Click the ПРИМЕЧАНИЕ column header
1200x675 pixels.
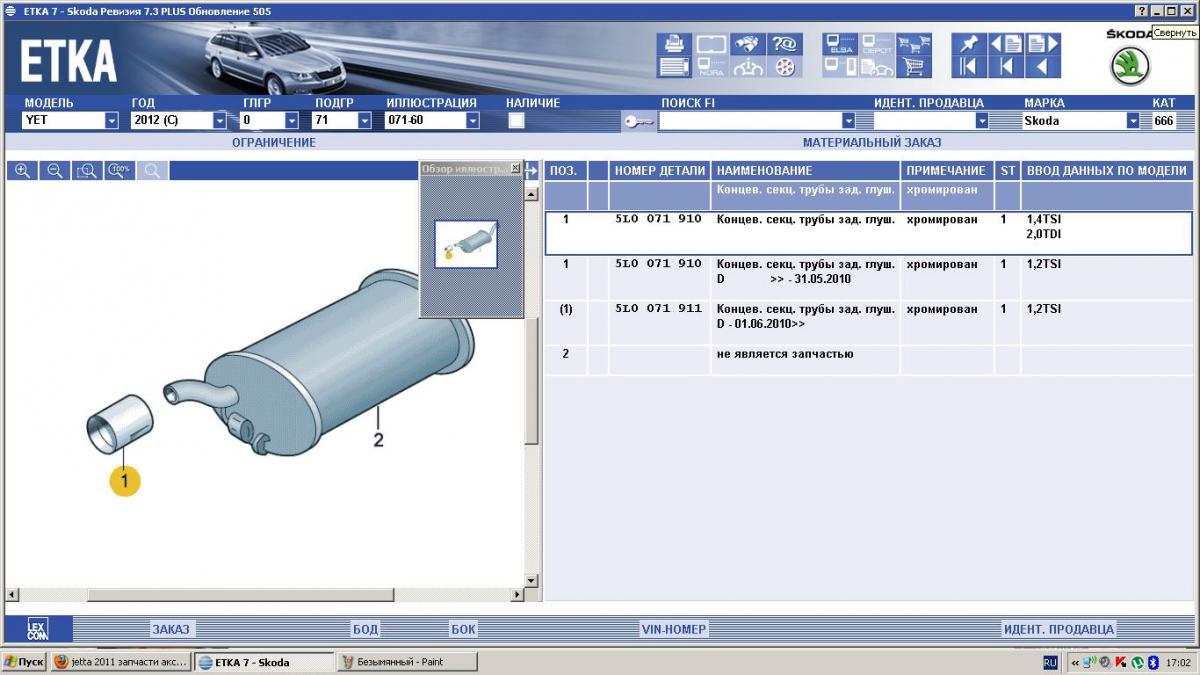[946, 171]
